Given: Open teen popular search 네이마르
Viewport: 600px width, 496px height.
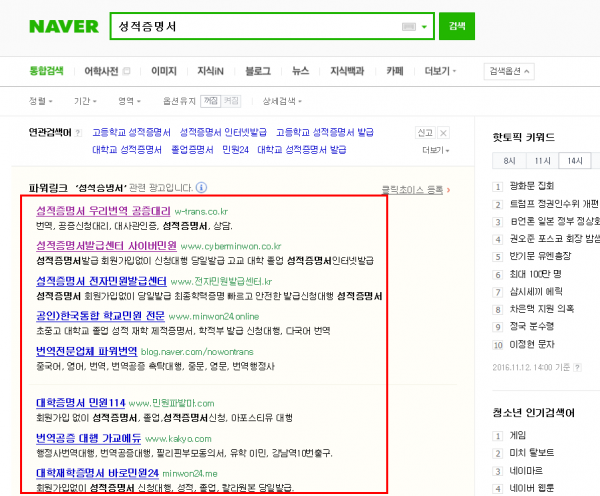Looking at the screenshot, I should click(x=526, y=471).
